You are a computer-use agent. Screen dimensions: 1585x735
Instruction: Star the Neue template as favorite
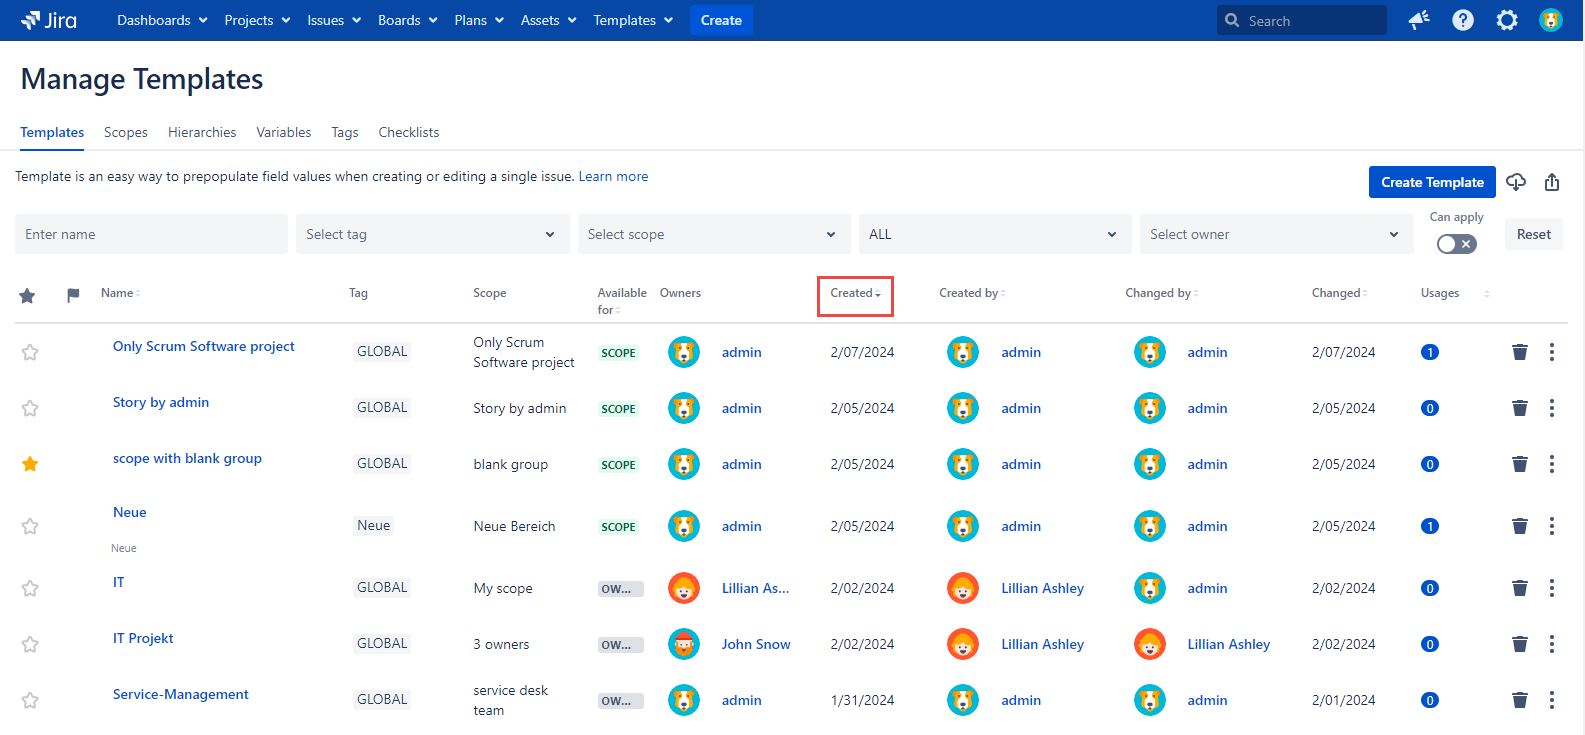click(x=30, y=526)
